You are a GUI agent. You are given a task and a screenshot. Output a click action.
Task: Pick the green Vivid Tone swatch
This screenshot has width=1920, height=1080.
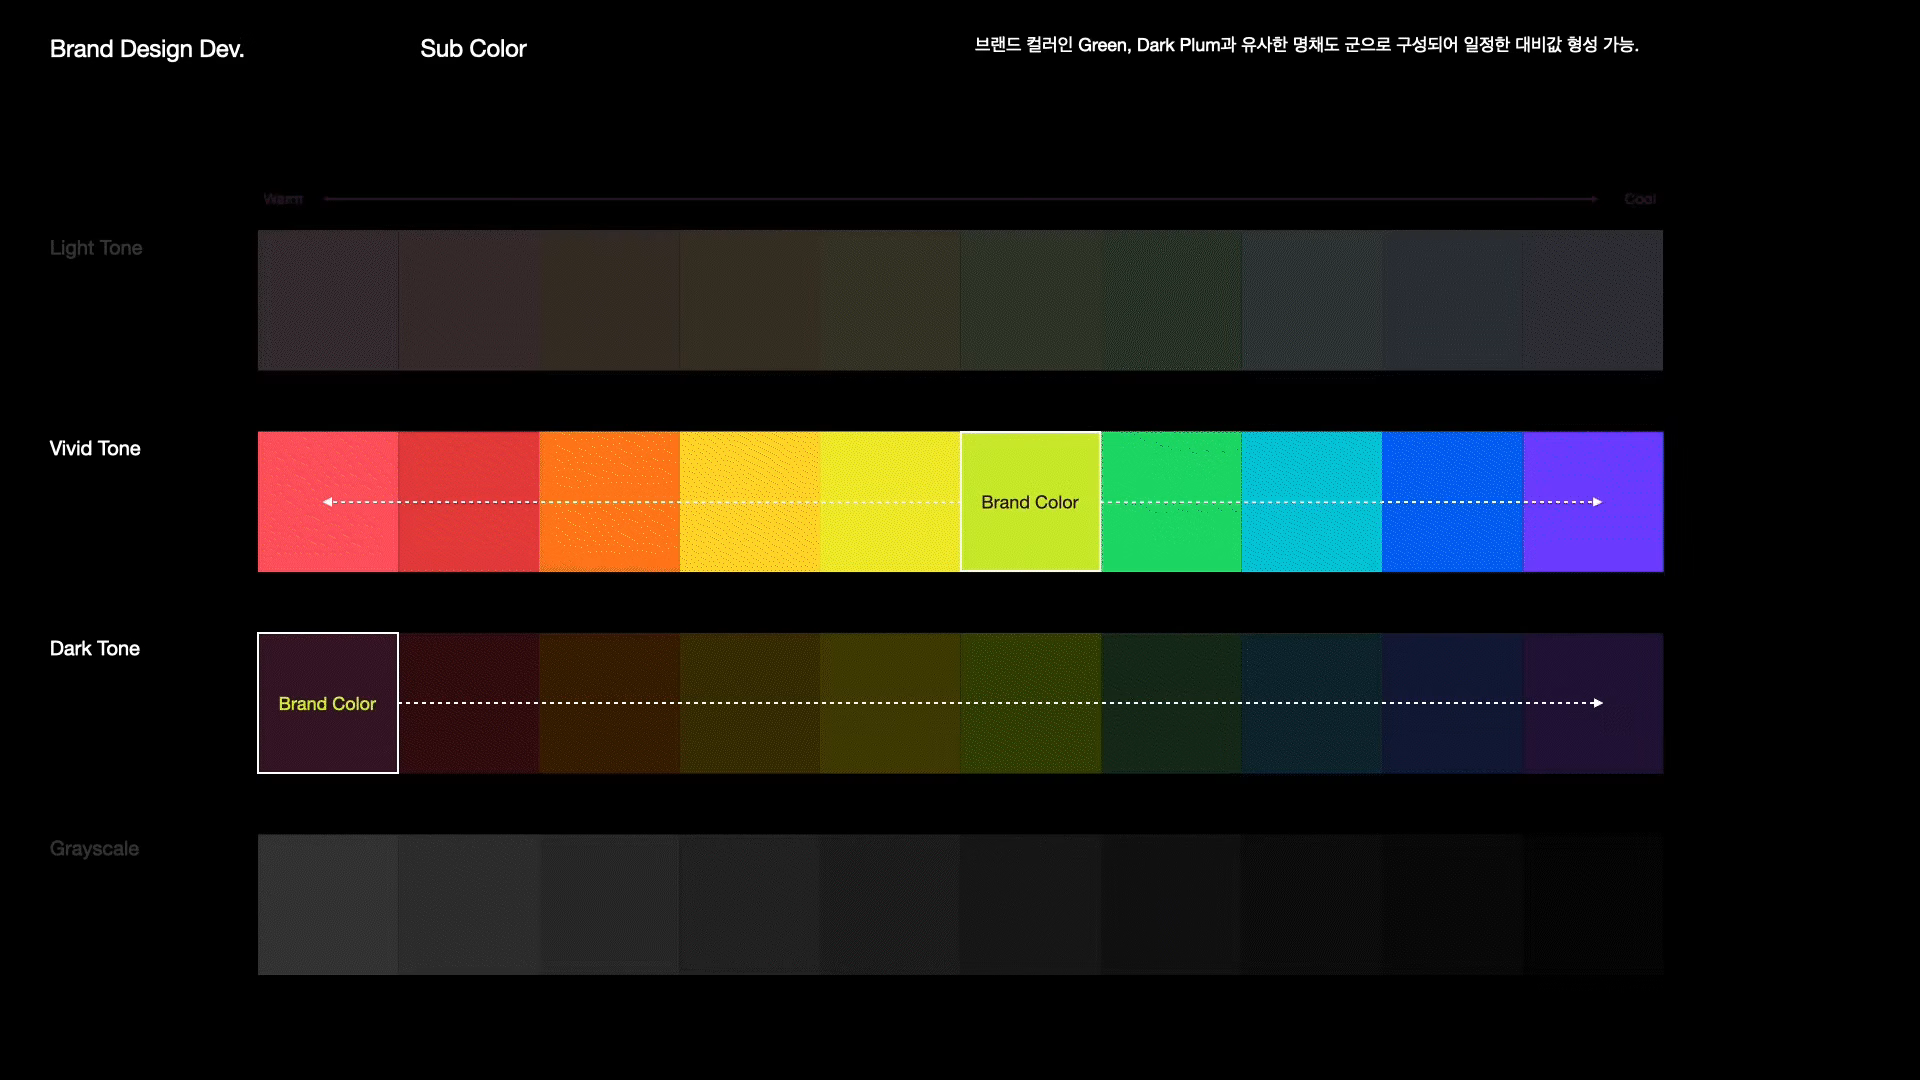tap(1171, 502)
